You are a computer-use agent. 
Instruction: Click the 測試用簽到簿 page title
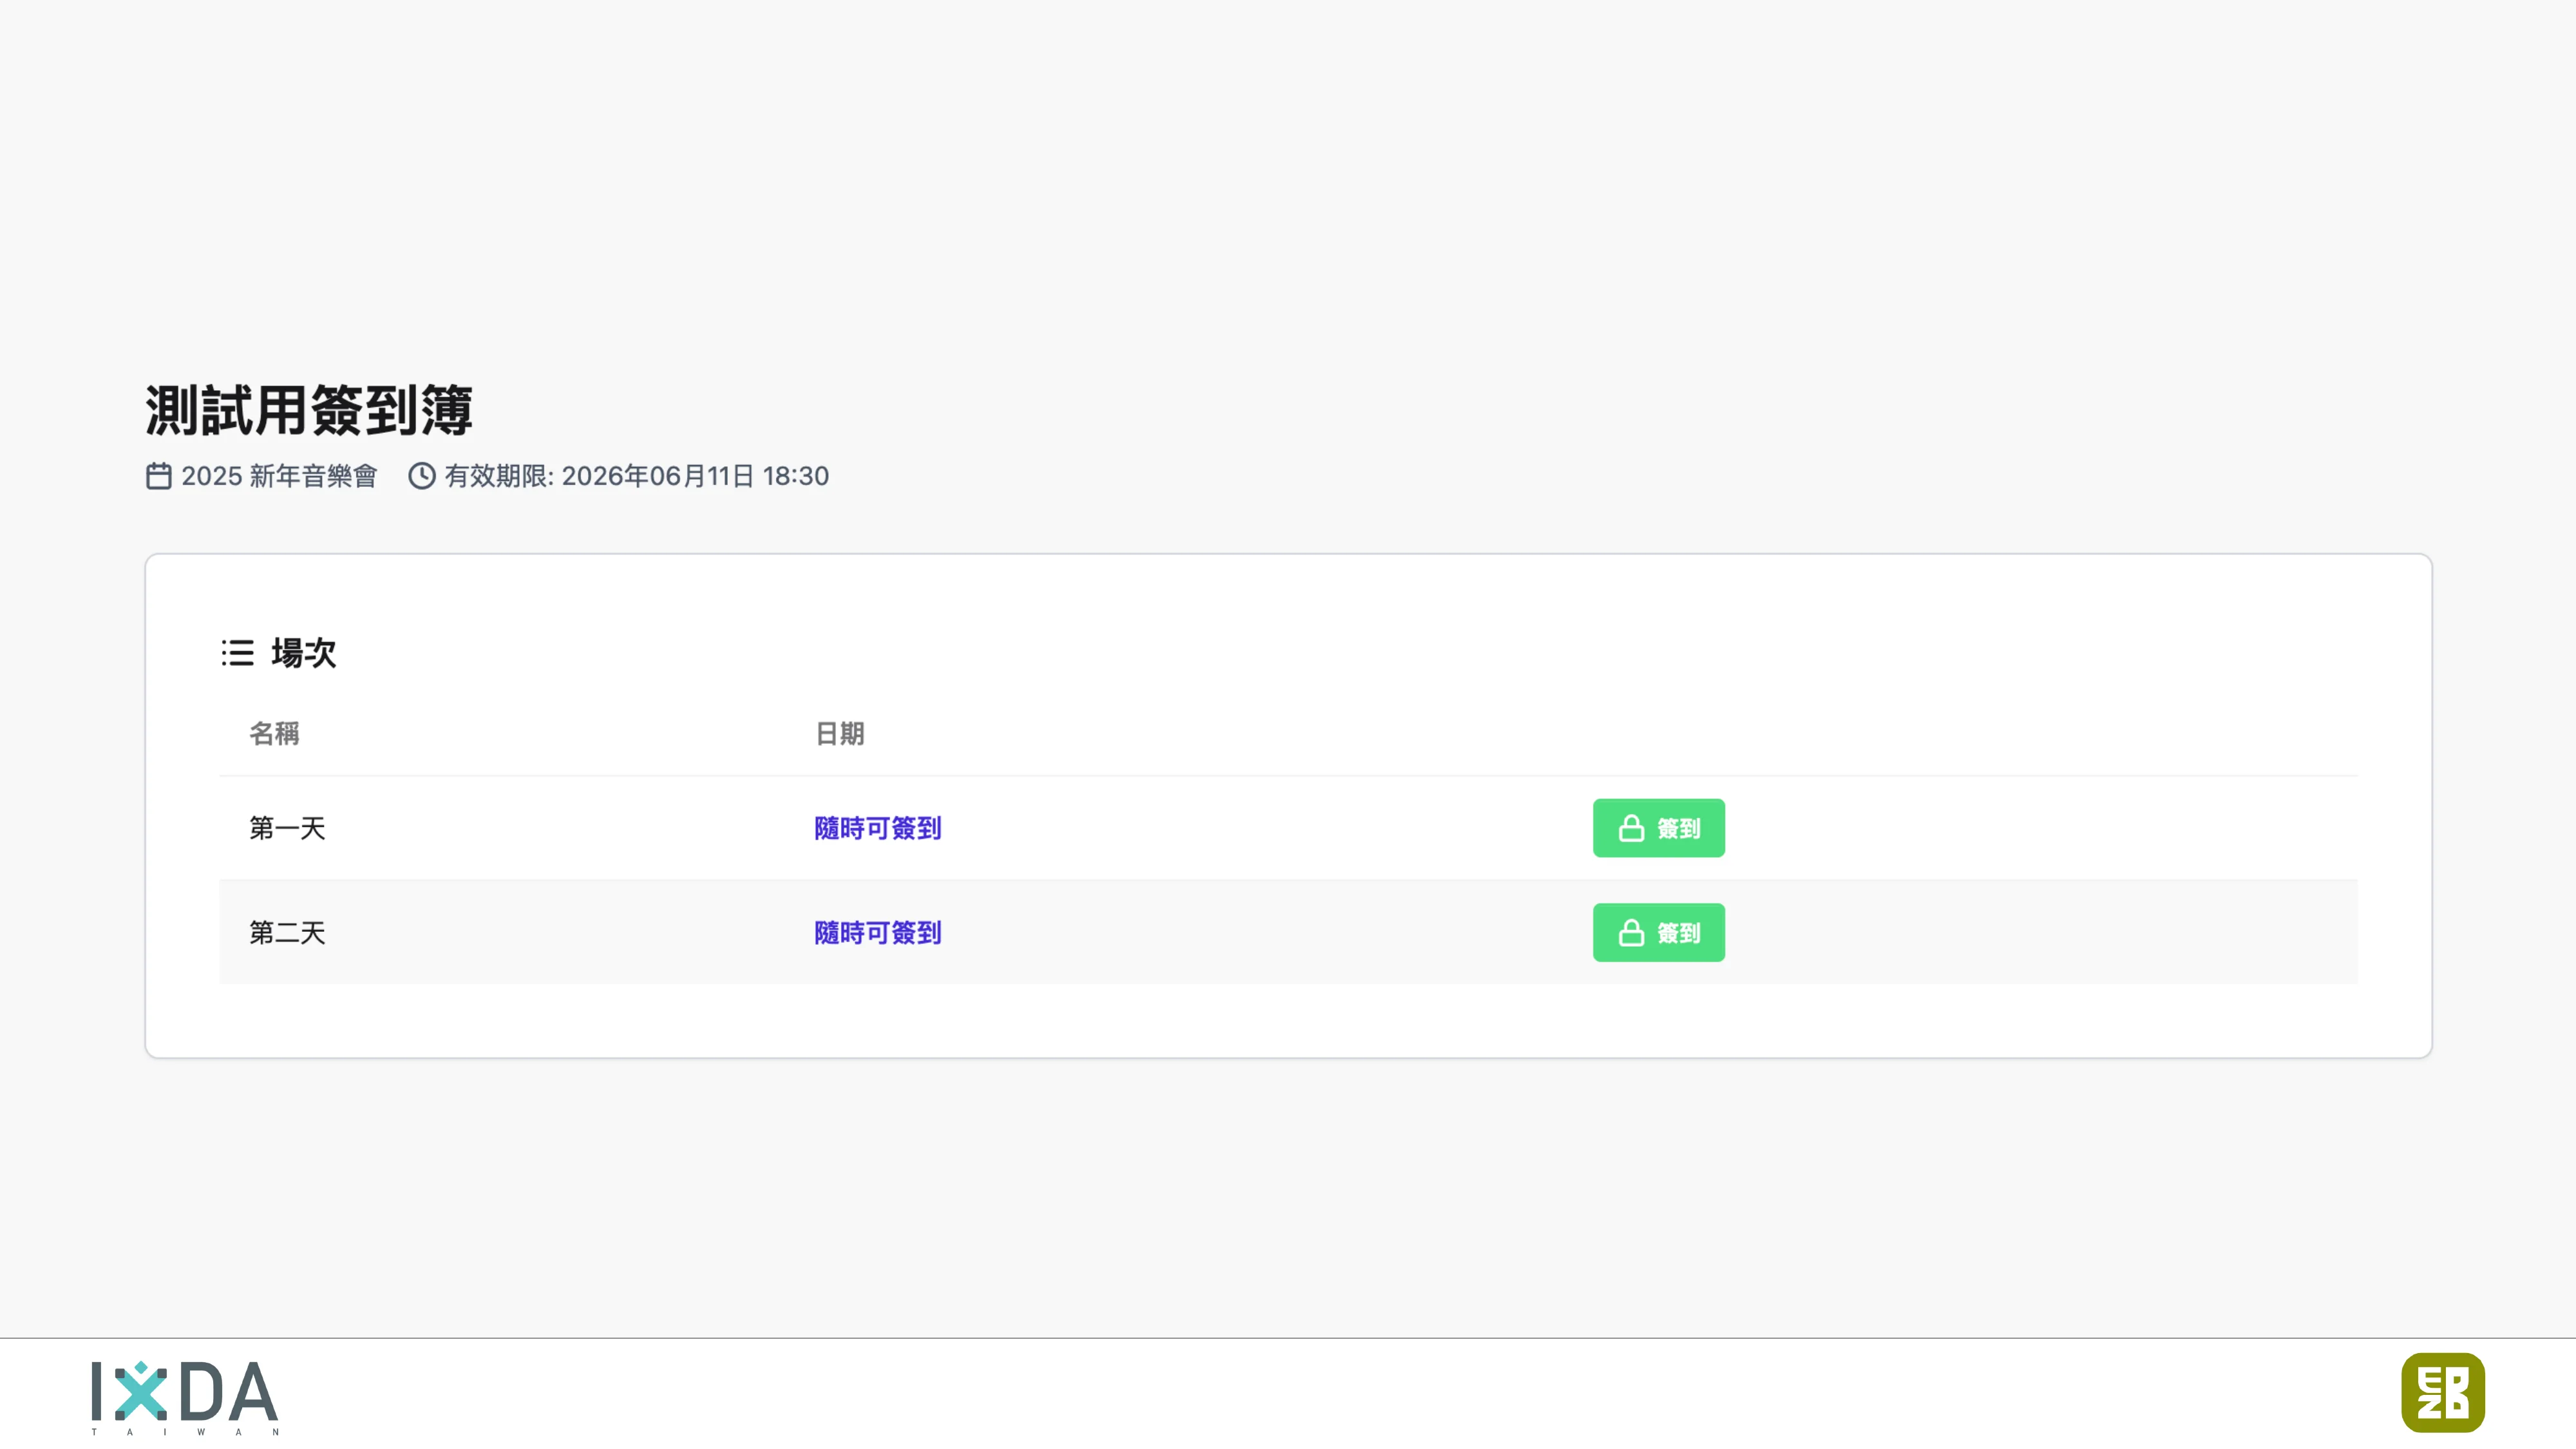tap(308, 410)
